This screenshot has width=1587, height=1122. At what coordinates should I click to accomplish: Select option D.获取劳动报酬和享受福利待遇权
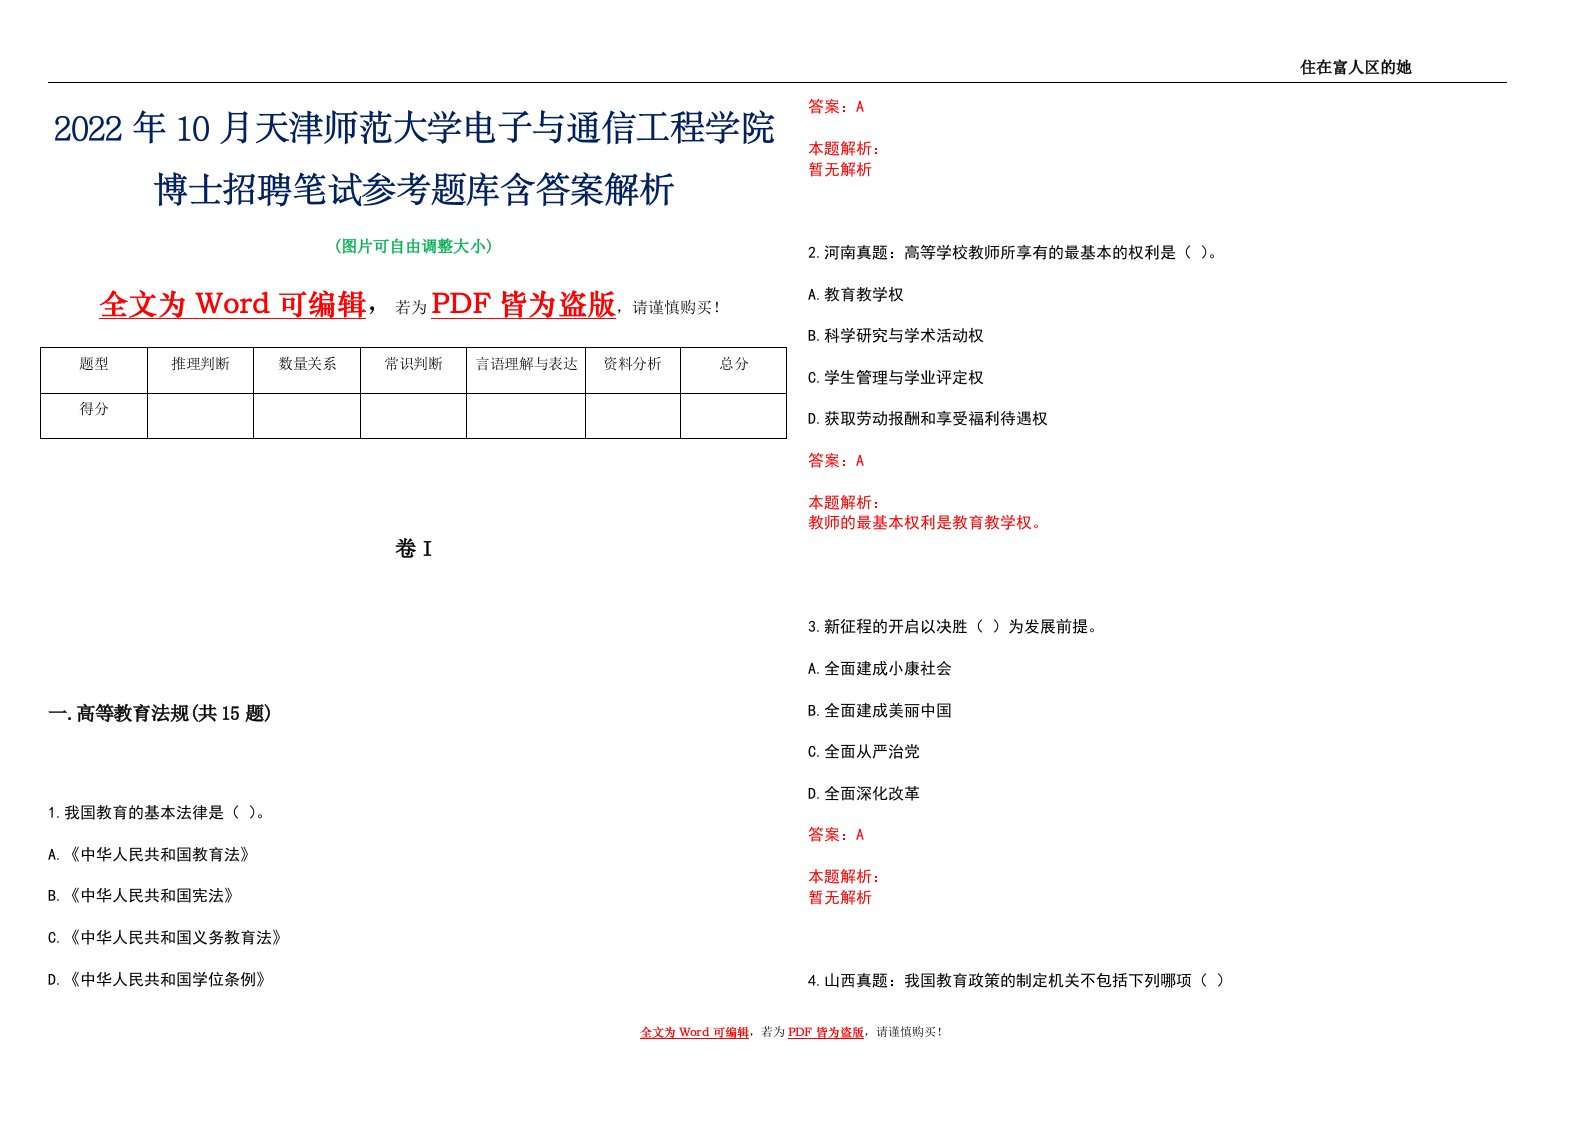click(928, 418)
